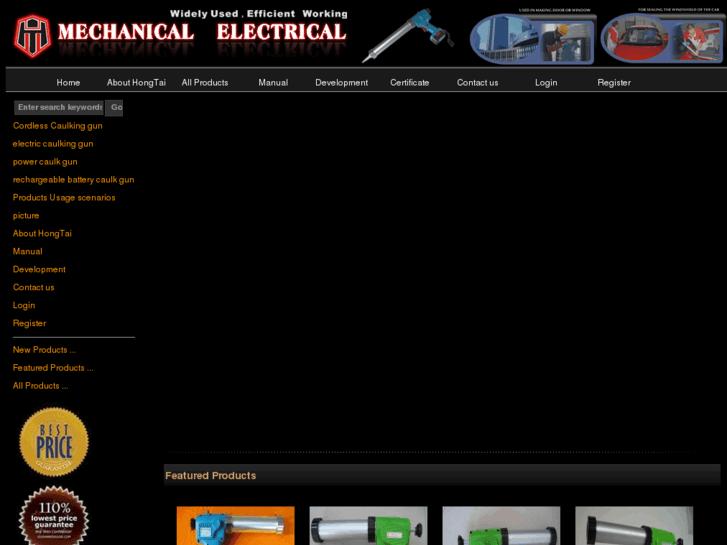Open Development link in the sidebar
Screen dimensions: 727x545
[x=39, y=269]
